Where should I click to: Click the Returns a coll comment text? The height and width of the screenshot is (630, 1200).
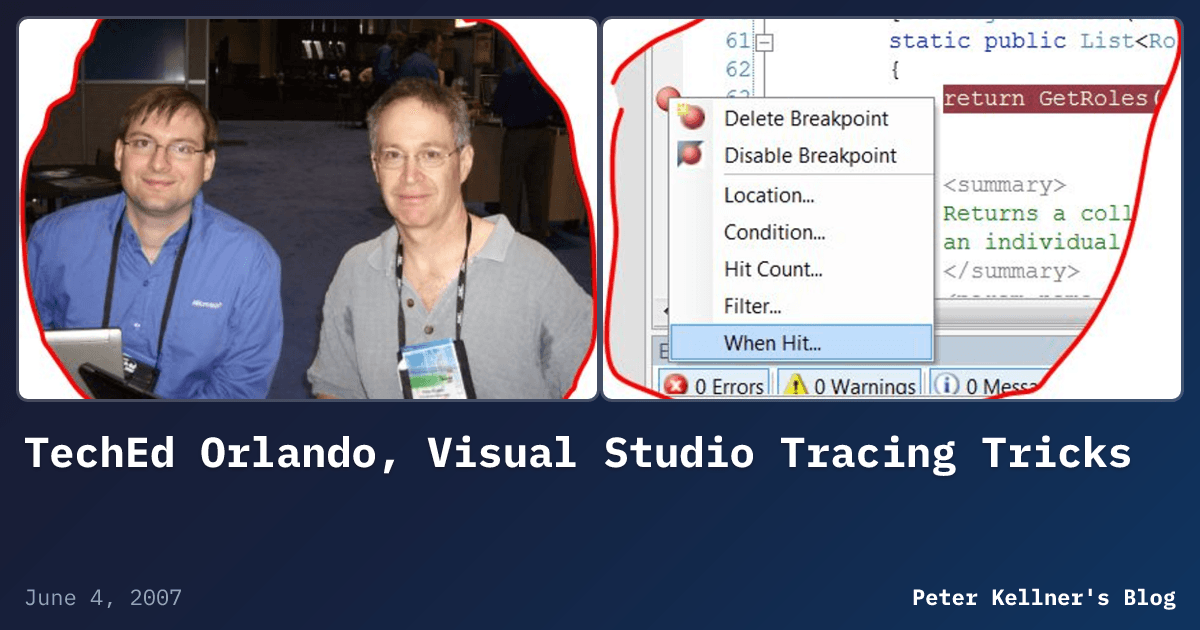1038,213
